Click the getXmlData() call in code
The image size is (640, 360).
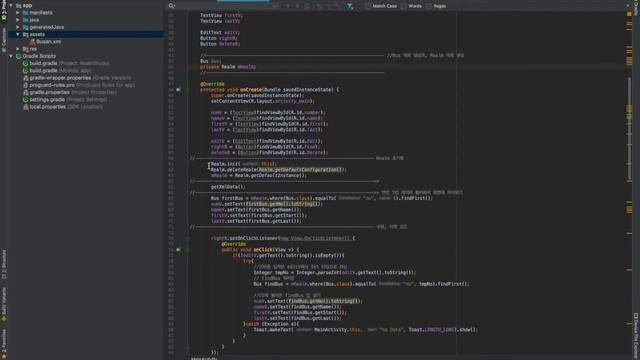pos(228,187)
